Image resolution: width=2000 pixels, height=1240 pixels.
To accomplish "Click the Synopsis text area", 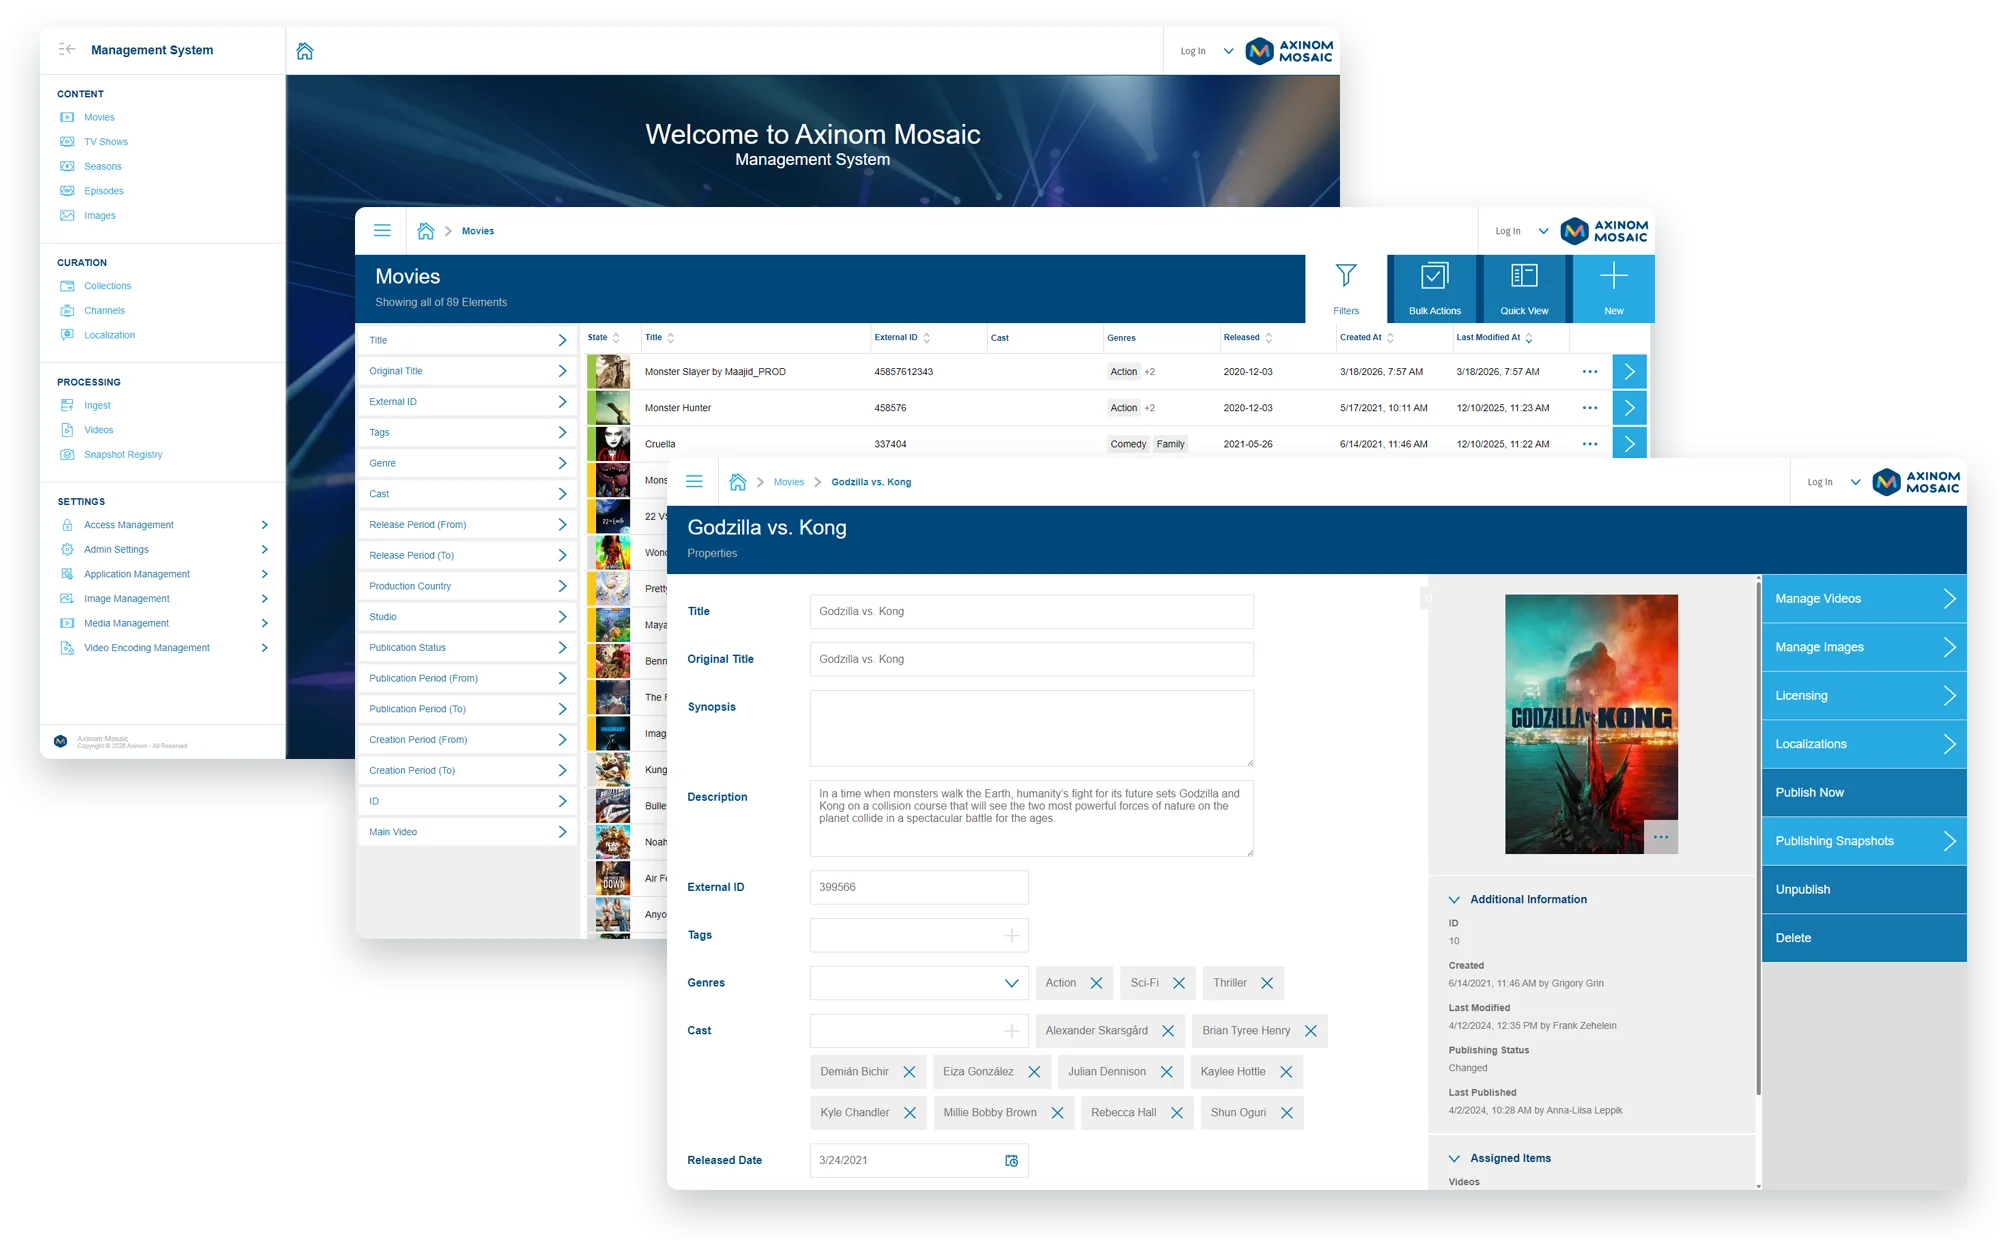I will tap(1031, 728).
